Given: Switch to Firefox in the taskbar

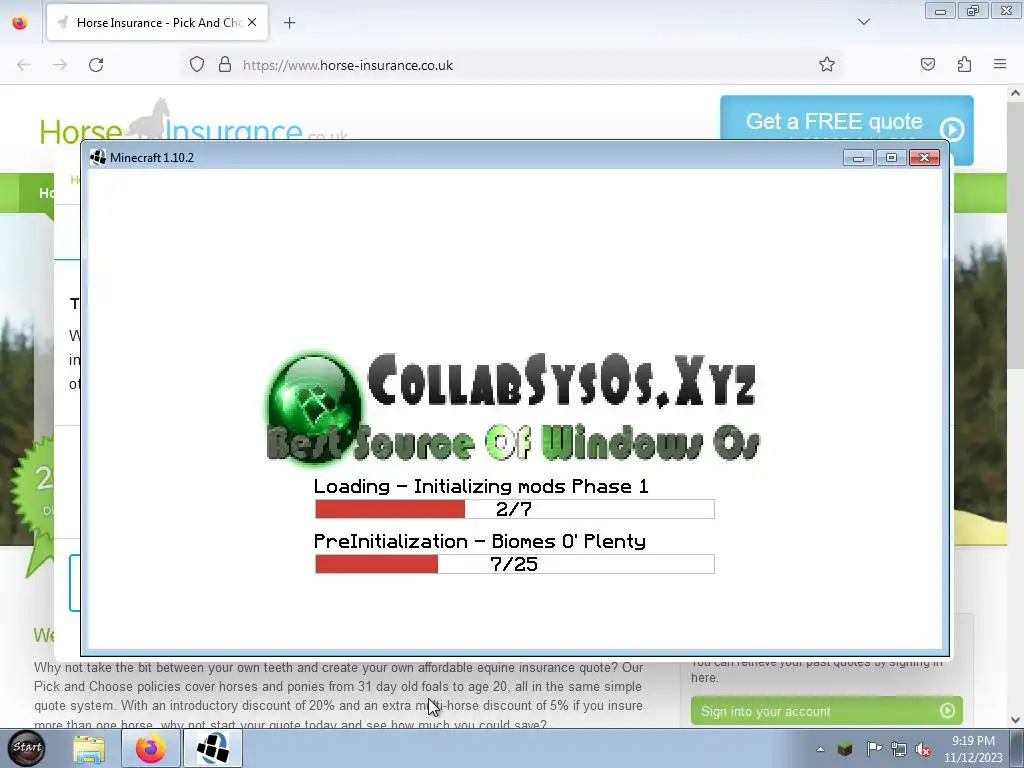Looking at the screenshot, I should click(x=150, y=749).
